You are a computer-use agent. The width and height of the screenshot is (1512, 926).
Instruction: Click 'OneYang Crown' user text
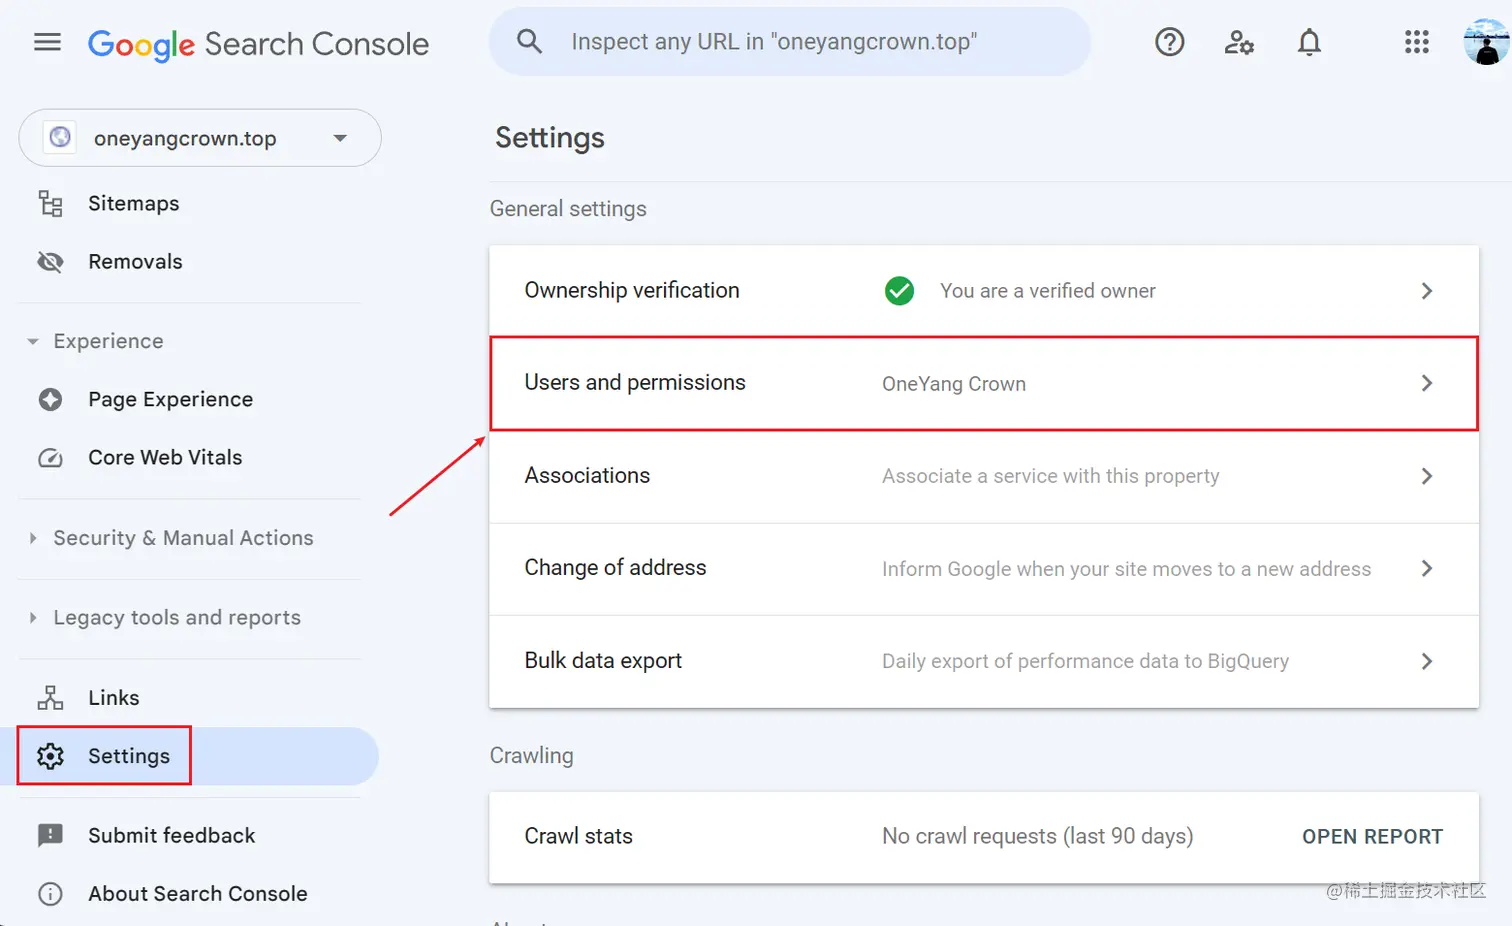pos(954,384)
